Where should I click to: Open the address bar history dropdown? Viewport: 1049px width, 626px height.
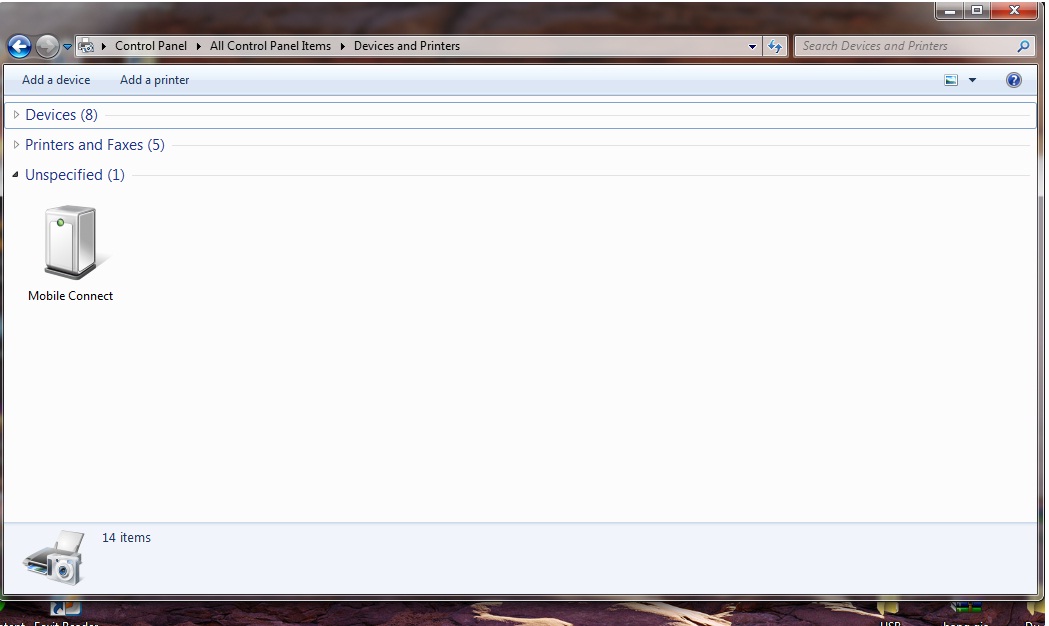click(x=753, y=46)
